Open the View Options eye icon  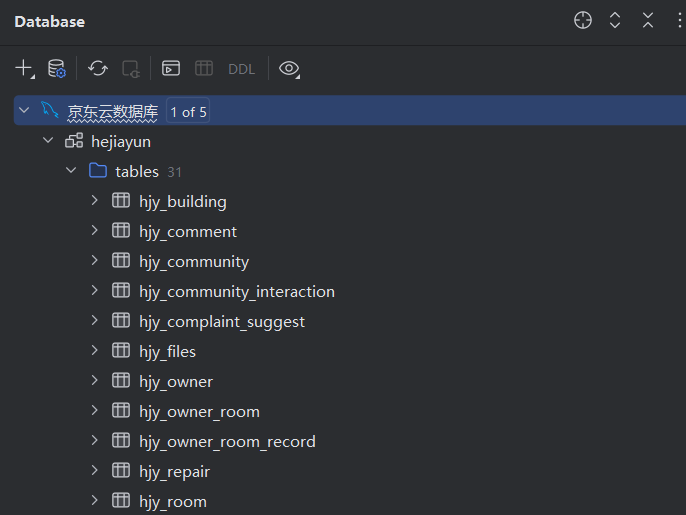tap(290, 69)
